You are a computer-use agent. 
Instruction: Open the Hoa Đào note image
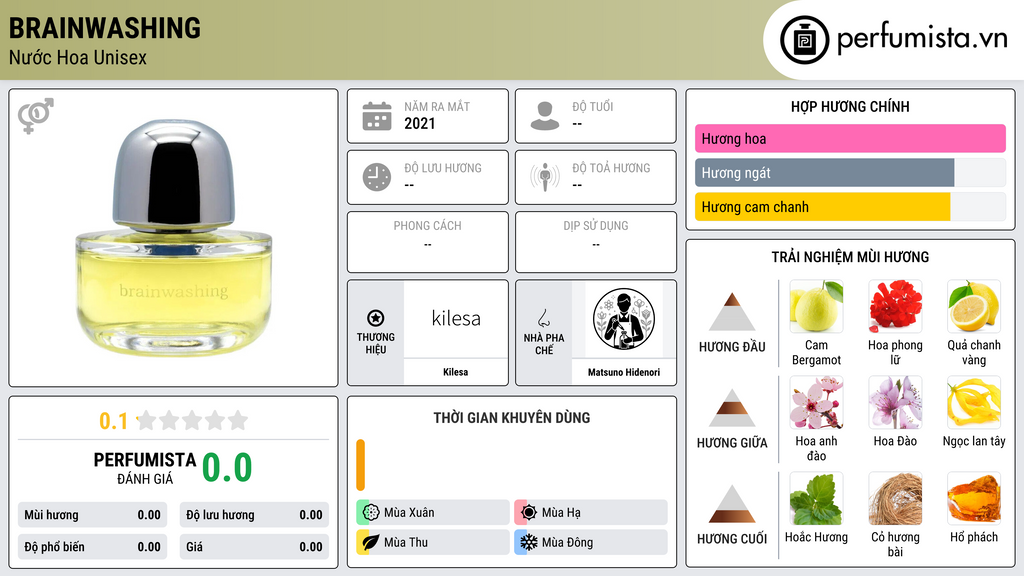coord(895,402)
